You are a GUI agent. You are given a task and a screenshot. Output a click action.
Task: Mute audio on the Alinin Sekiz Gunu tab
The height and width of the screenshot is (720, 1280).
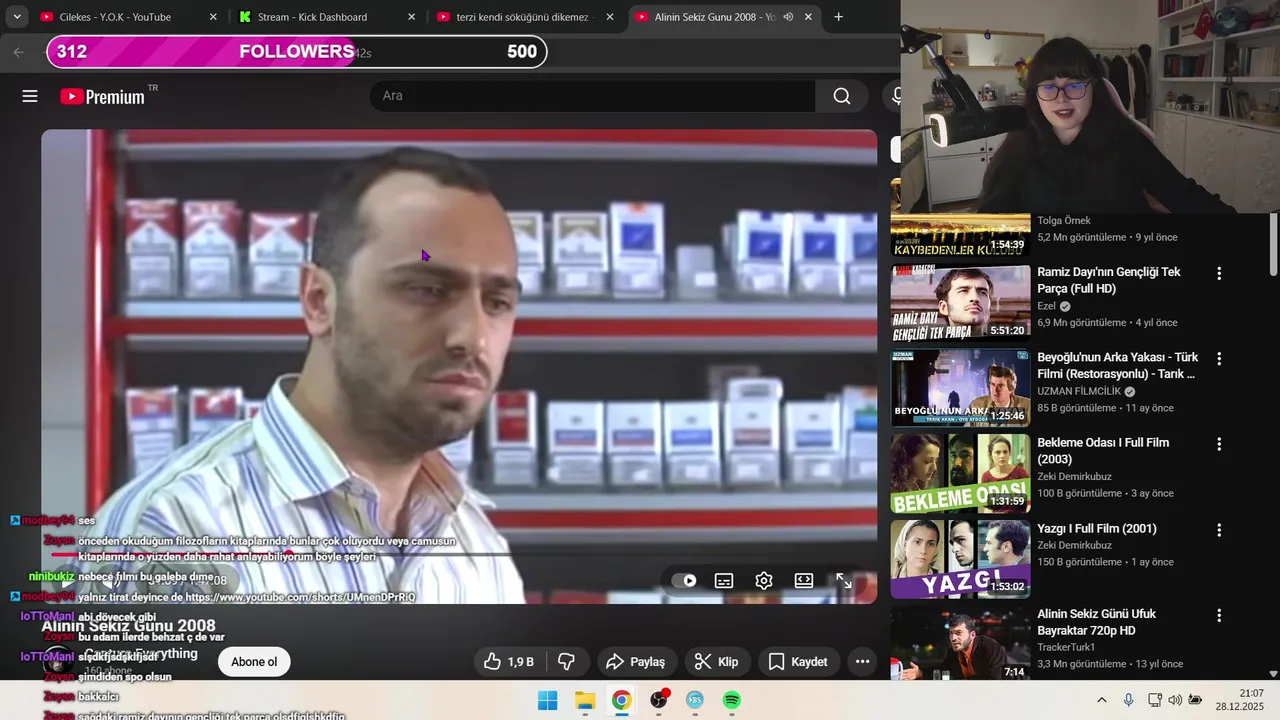point(788,17)
